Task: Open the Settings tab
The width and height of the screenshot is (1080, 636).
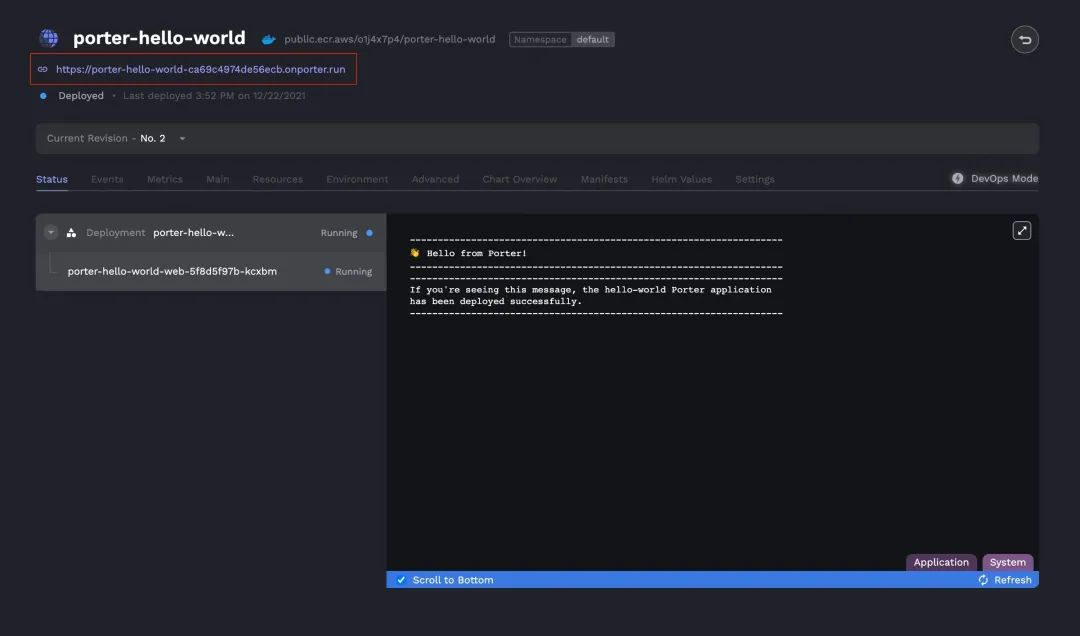Action: click(x=754, y=179)
